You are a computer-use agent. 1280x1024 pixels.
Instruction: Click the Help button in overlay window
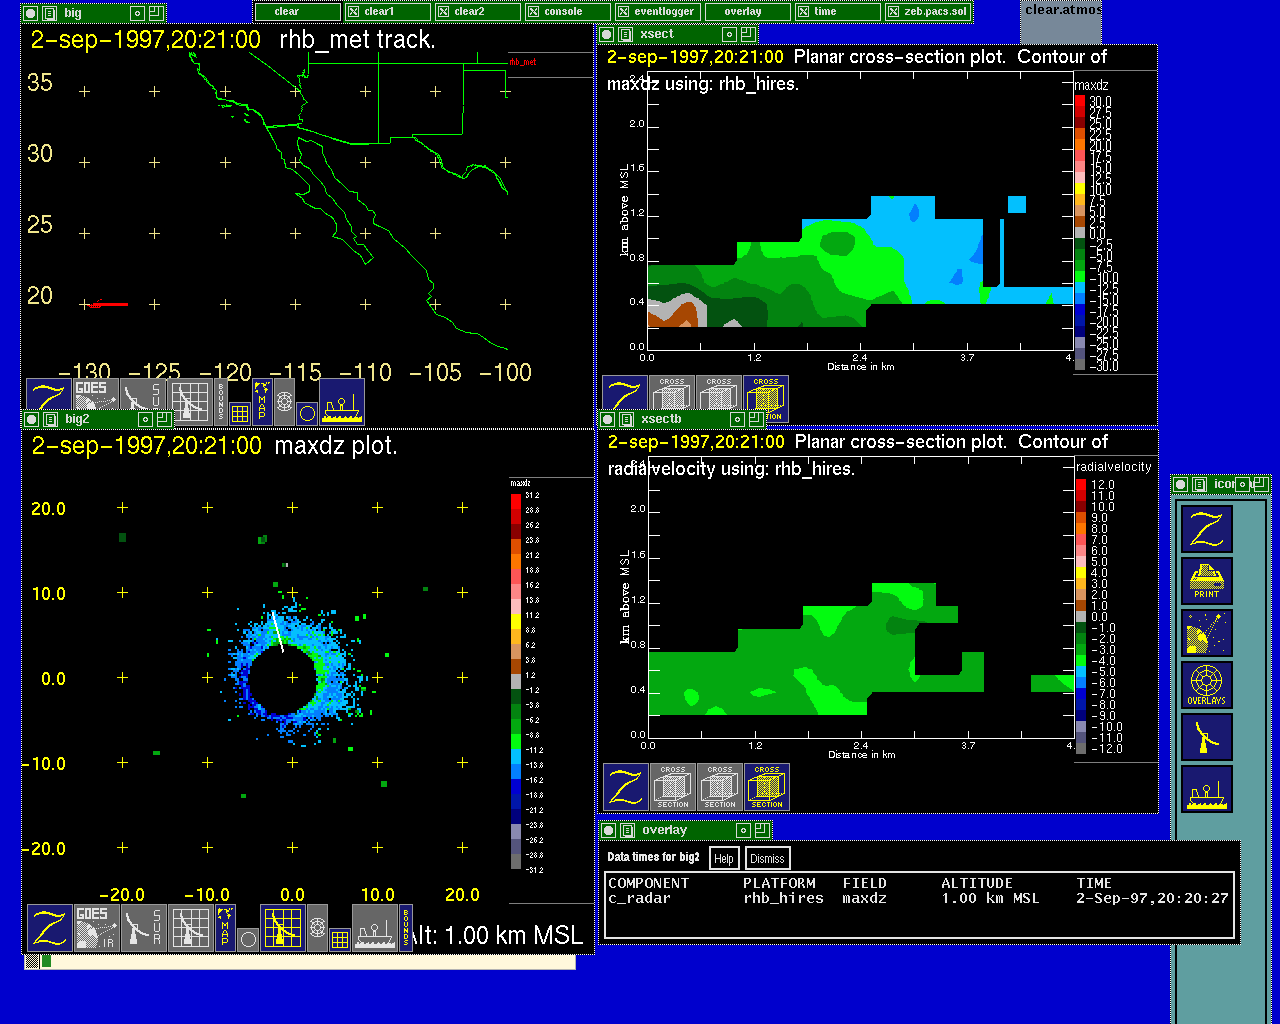724,858
